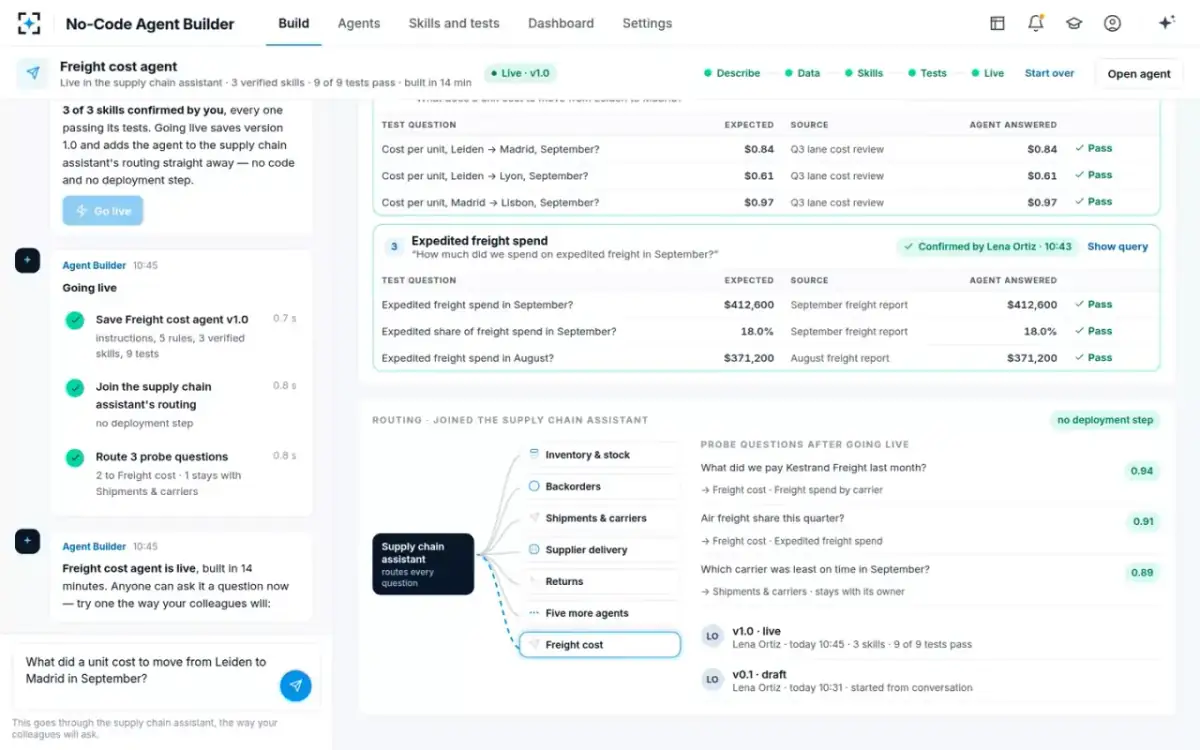1200x750 pixels.
Task: Click the 0.89 confidence score
Action: [1141, 573]
